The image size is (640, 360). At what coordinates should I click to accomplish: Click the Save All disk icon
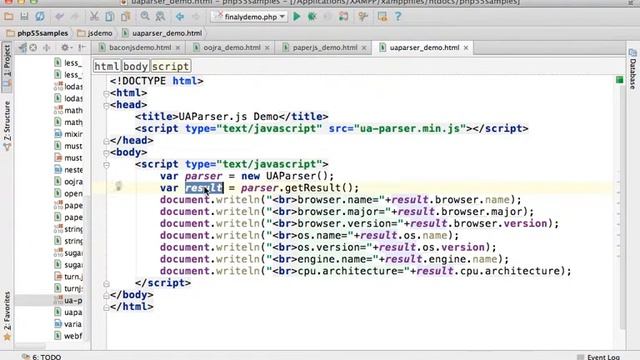click(24, 17)
